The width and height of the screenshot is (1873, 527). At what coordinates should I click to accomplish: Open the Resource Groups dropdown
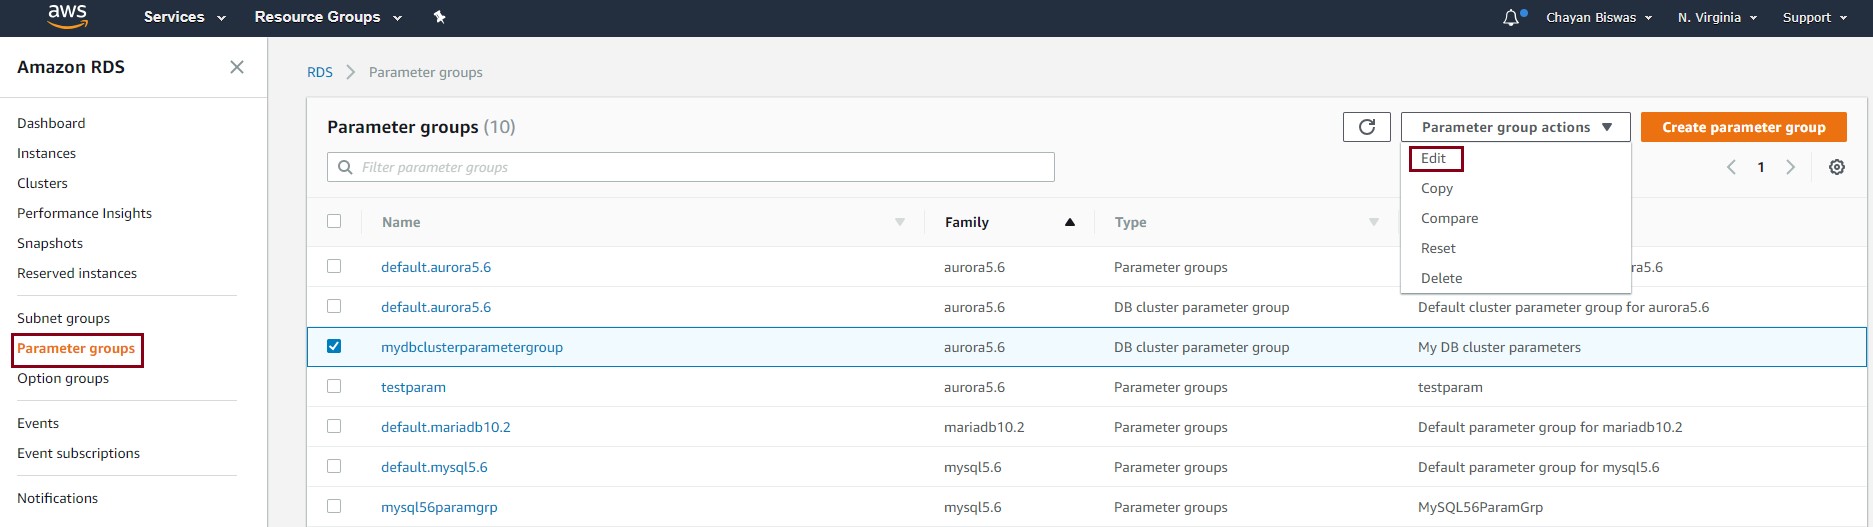(328, 17)
